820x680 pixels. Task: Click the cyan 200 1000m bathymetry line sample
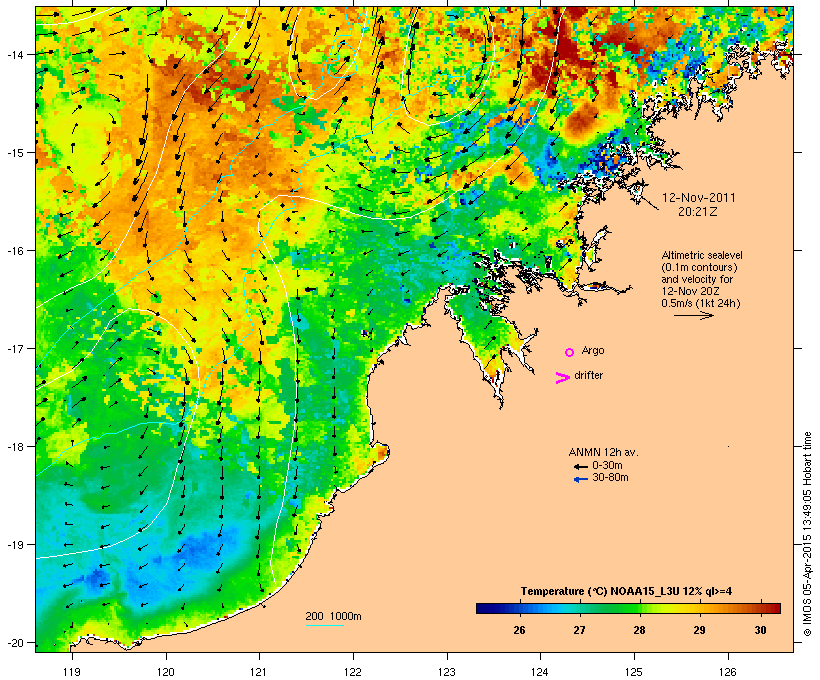[325, 625]
